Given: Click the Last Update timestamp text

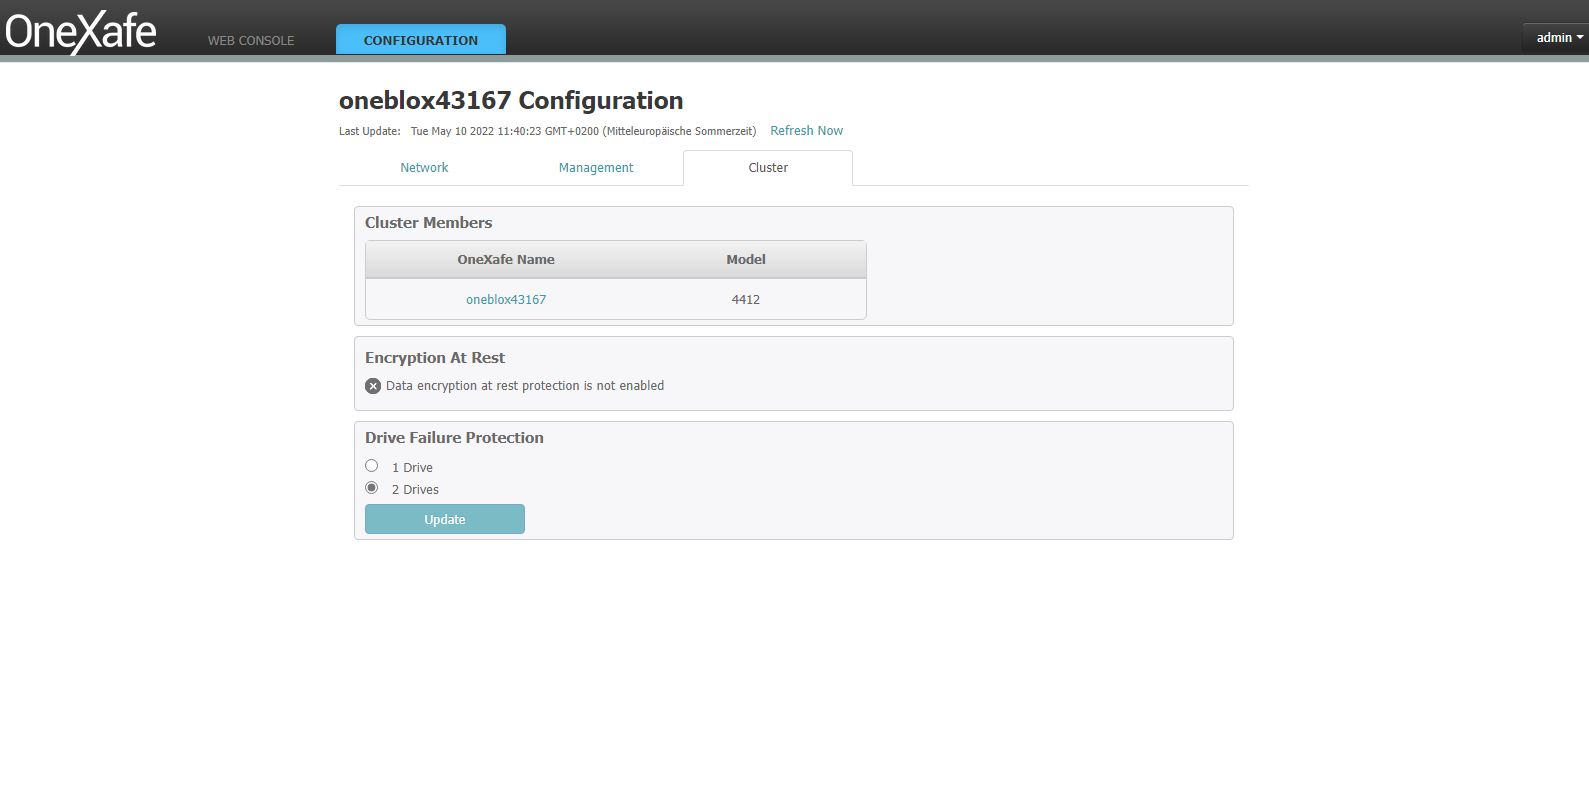Looking at the screenshot, I should tap(583, 131).
